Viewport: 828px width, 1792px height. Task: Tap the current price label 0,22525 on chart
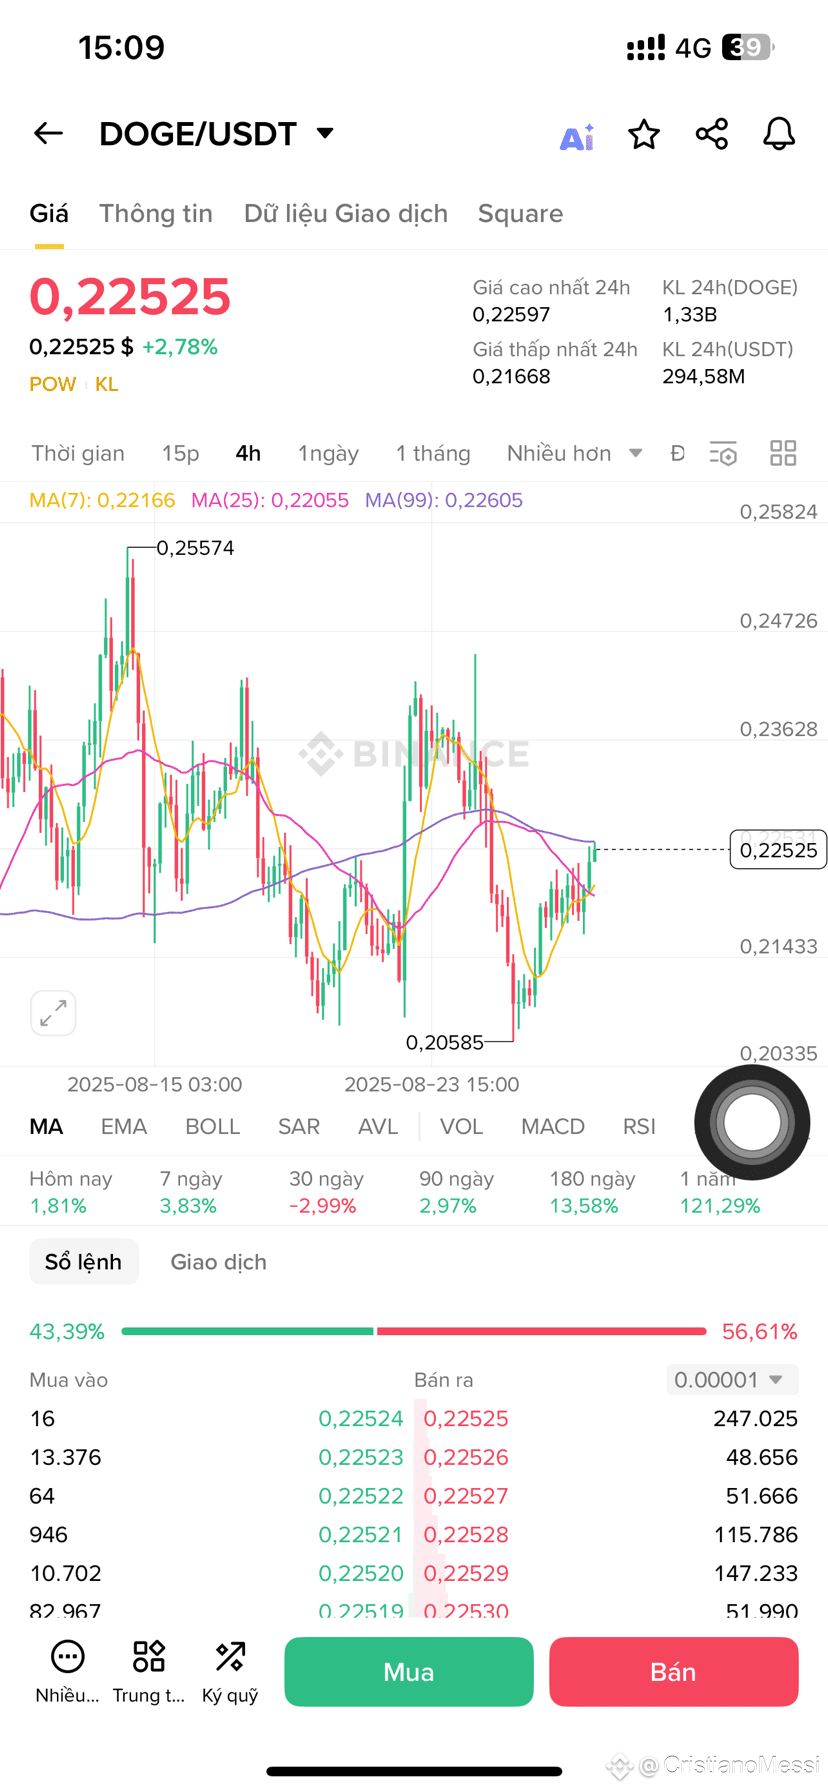[x=779, y=850]
